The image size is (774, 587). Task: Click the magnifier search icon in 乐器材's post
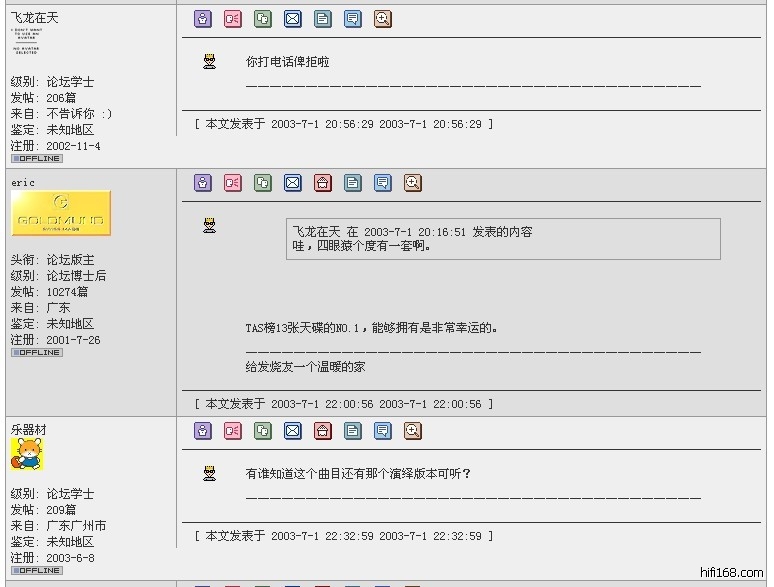tap(412, 431)
